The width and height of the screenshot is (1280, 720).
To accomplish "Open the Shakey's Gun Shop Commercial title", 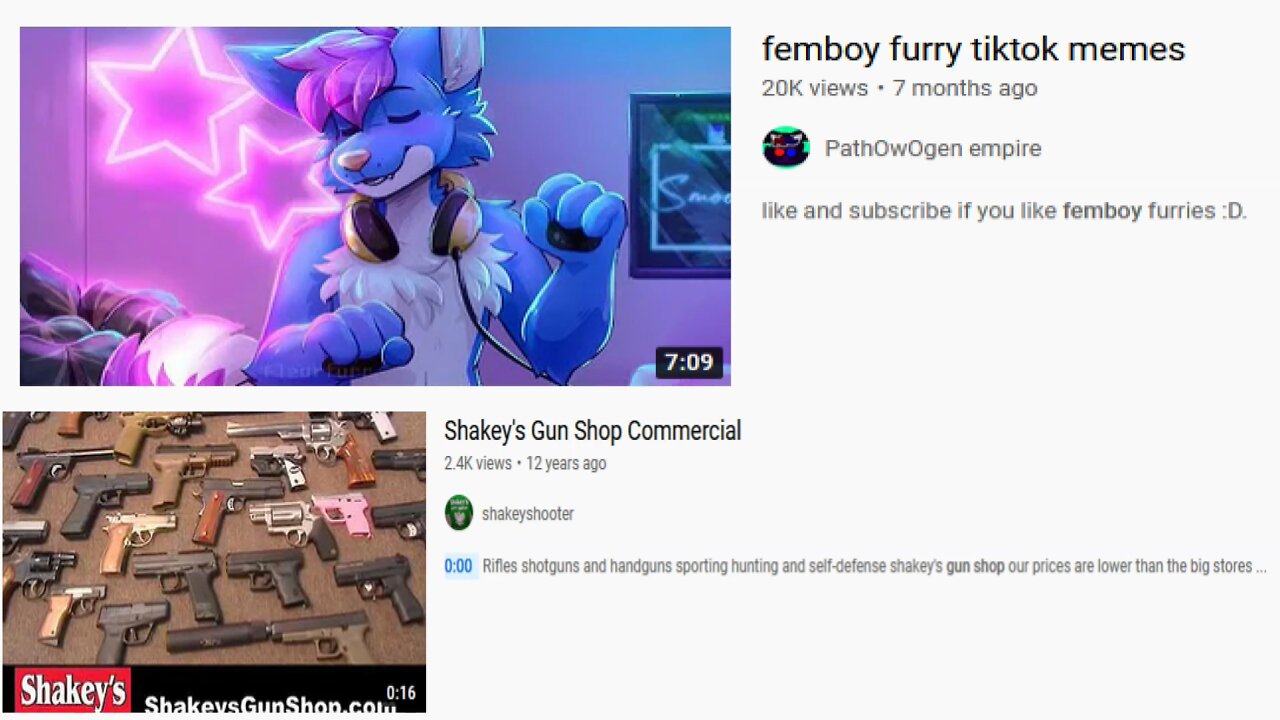I will (x=592, y=431).
